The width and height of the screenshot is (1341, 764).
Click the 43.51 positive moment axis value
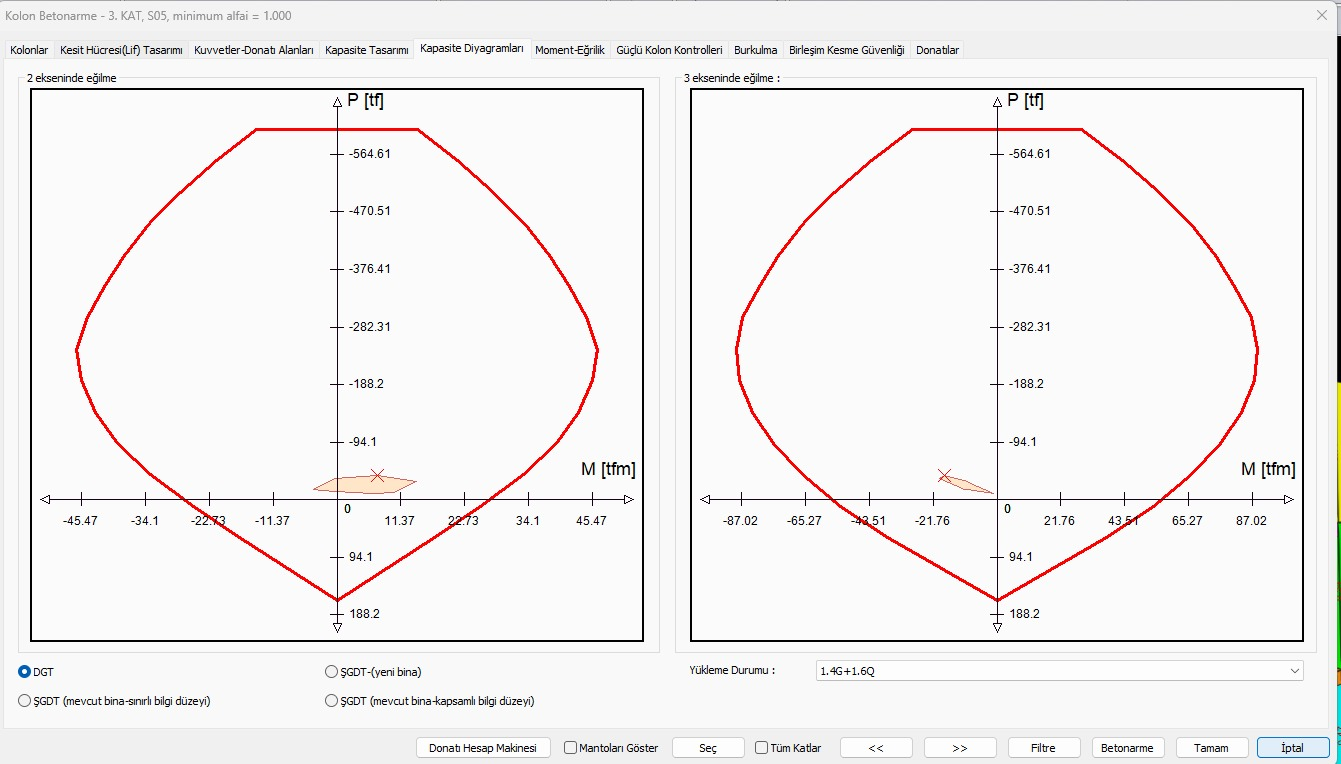[x=1123, y=521]
